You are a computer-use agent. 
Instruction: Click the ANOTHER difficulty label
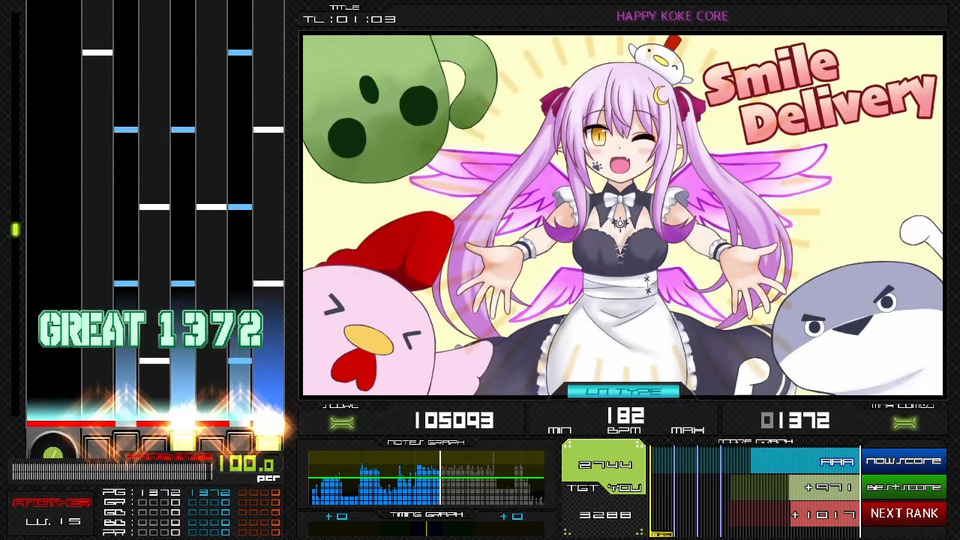(52, 503)
